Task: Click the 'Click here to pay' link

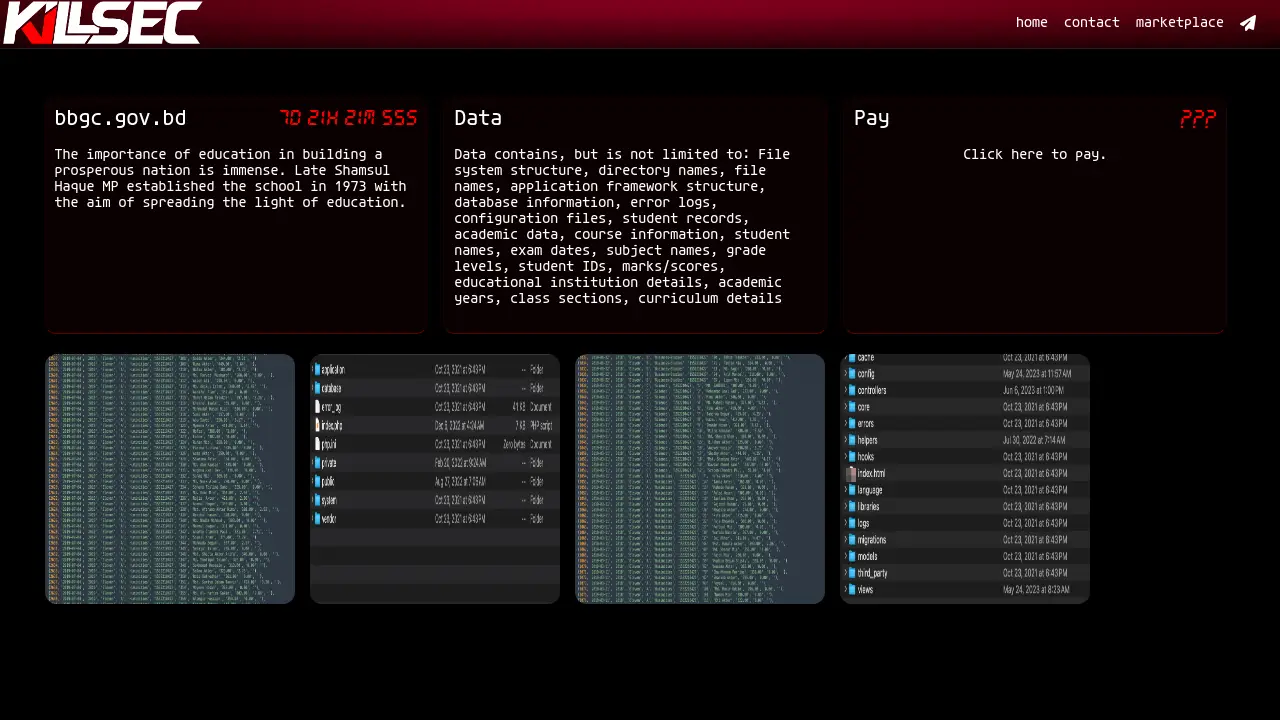Action: 1034,155
